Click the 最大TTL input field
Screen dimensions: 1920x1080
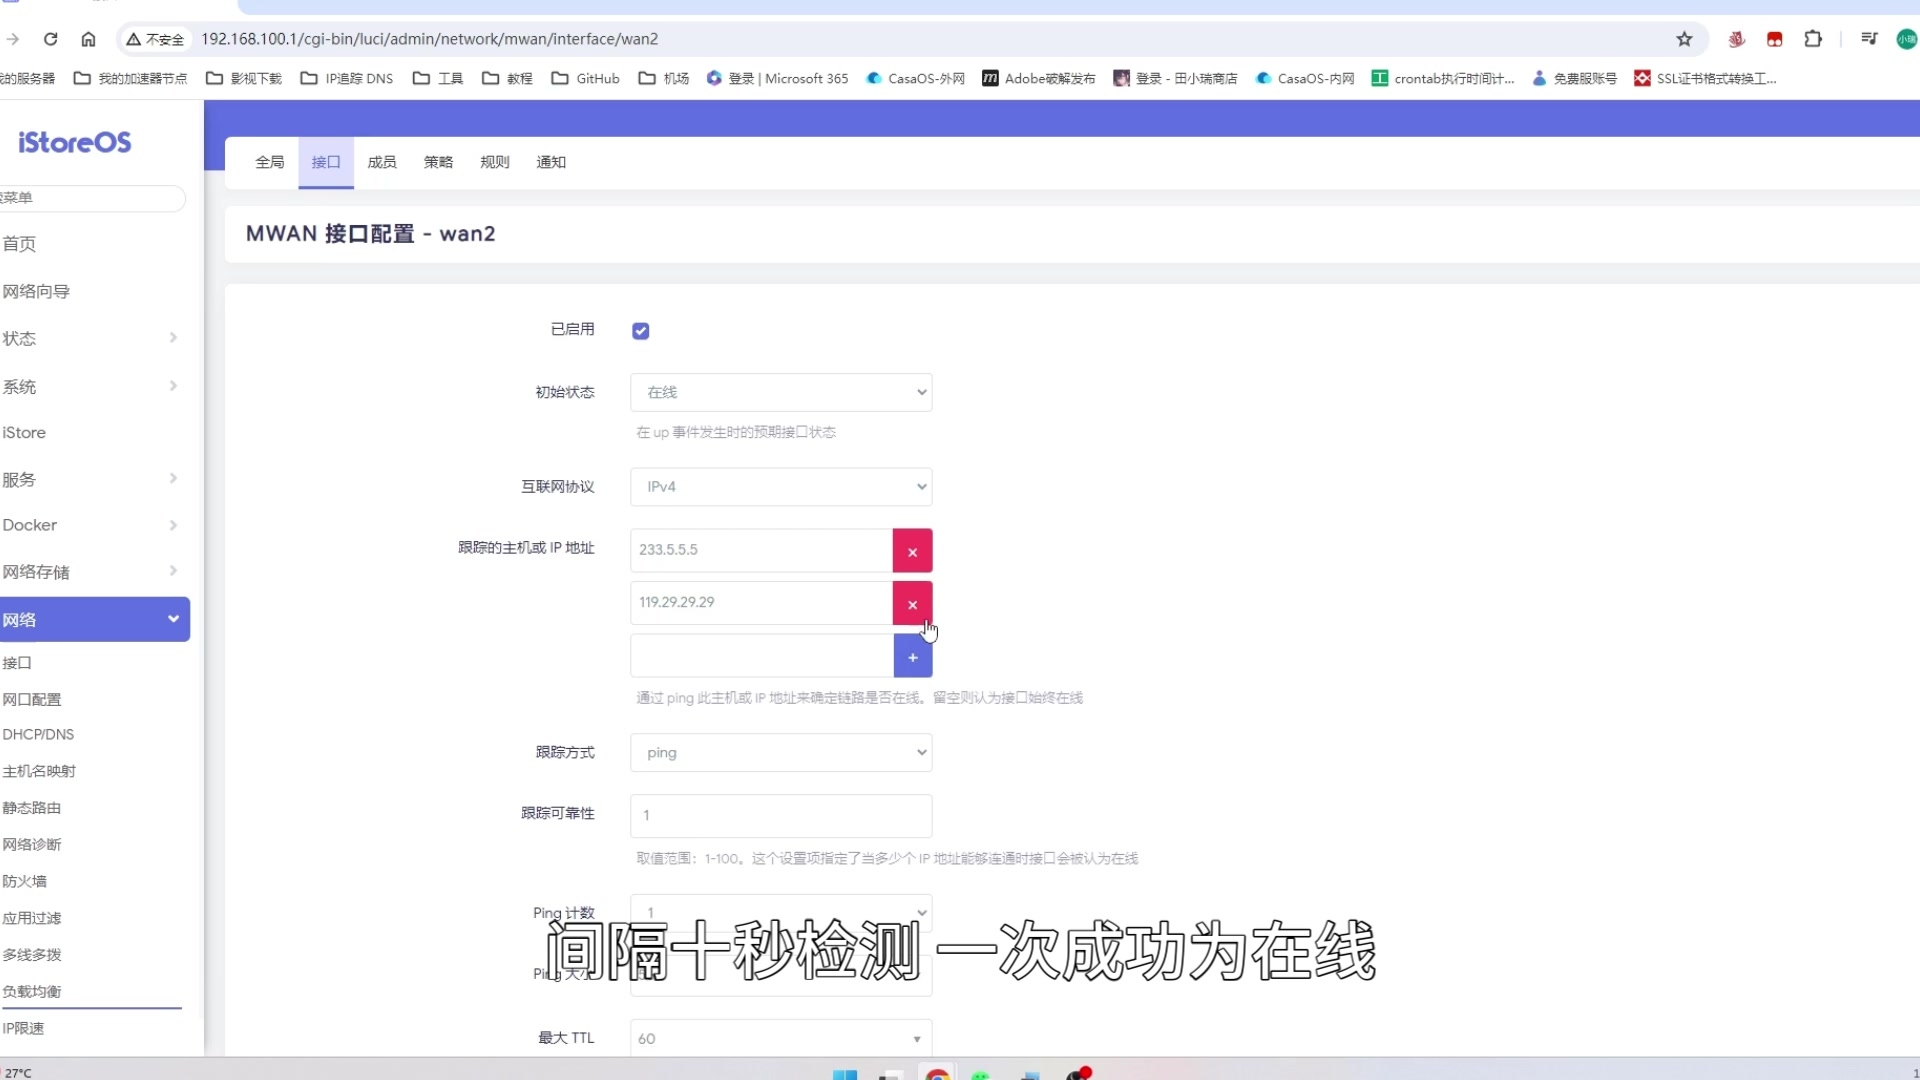coord(779,1039)
